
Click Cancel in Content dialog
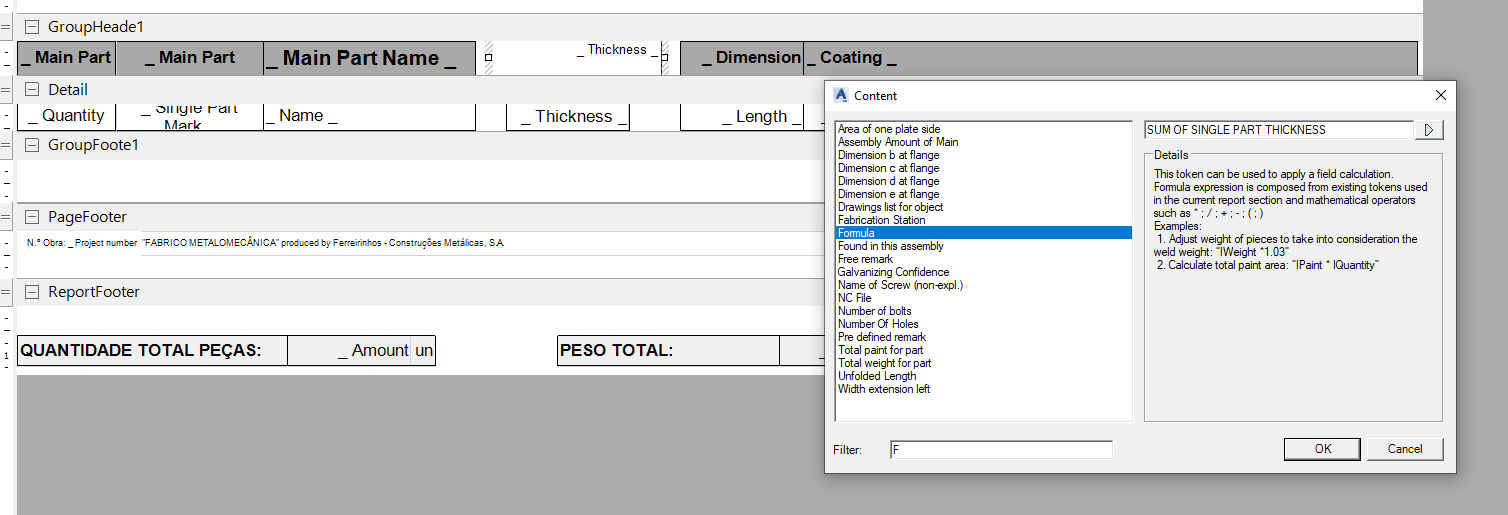tap(1405, 449)
